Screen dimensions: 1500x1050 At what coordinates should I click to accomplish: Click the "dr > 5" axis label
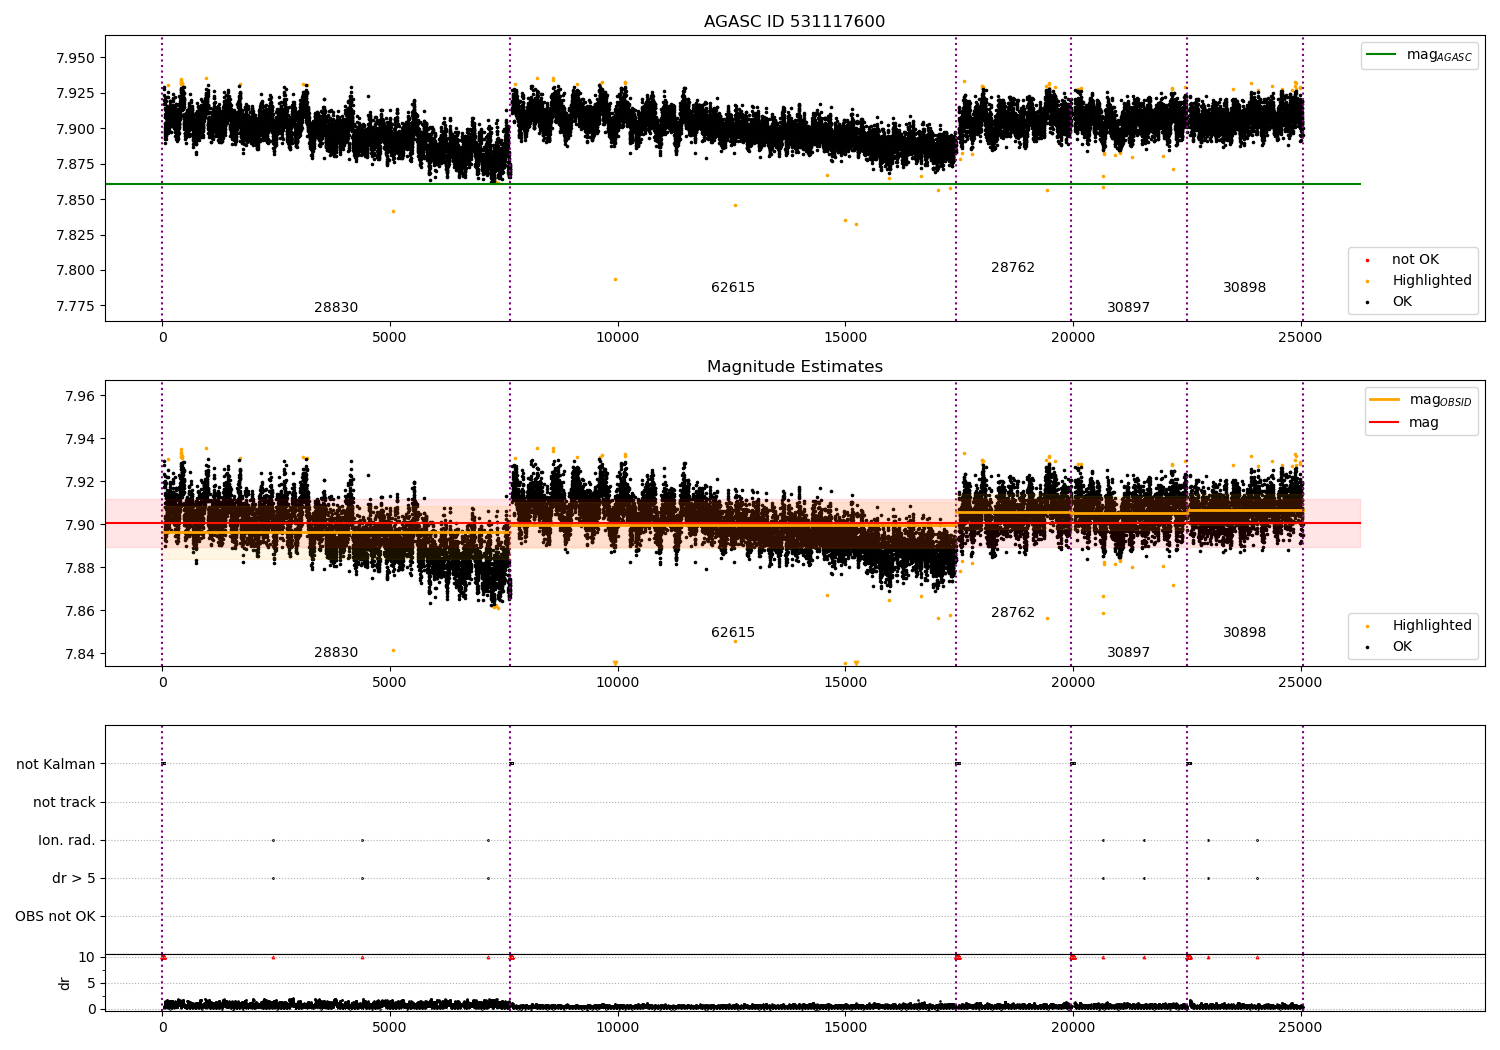coord(74,879)
